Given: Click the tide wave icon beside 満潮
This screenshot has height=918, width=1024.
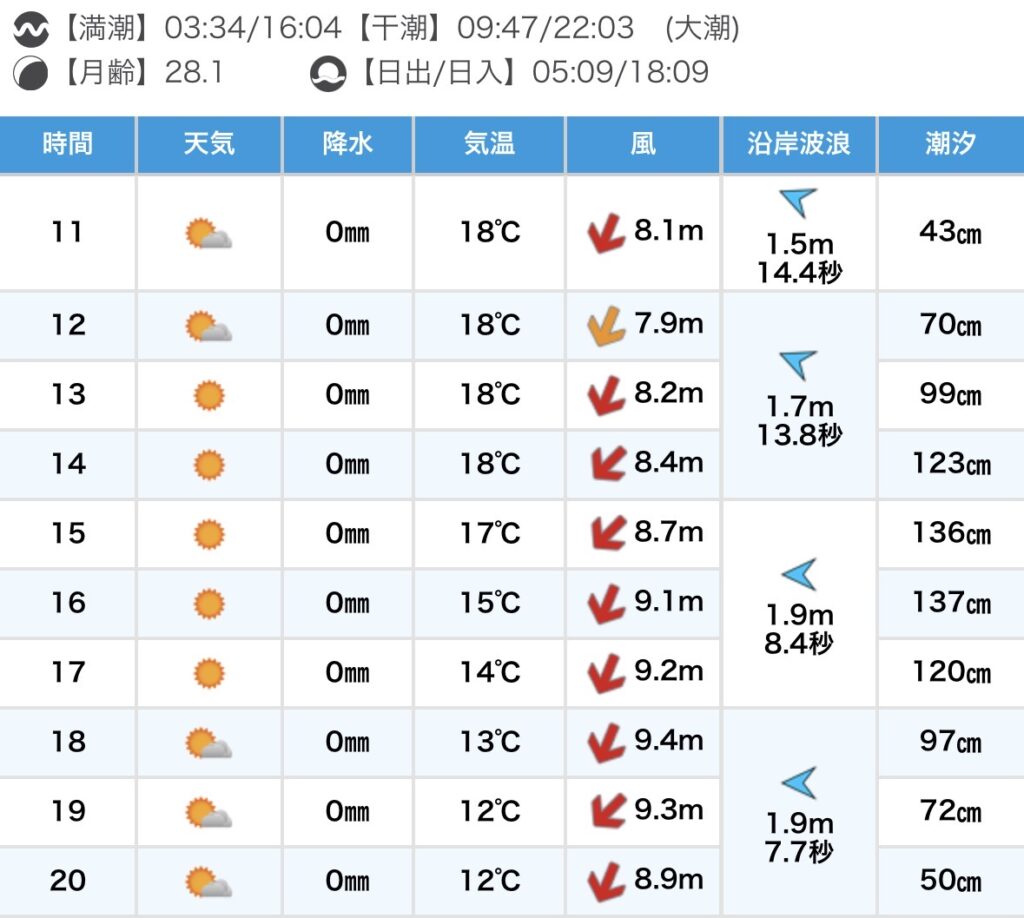Looking at the screenshot, I should (x=29, y=29).
